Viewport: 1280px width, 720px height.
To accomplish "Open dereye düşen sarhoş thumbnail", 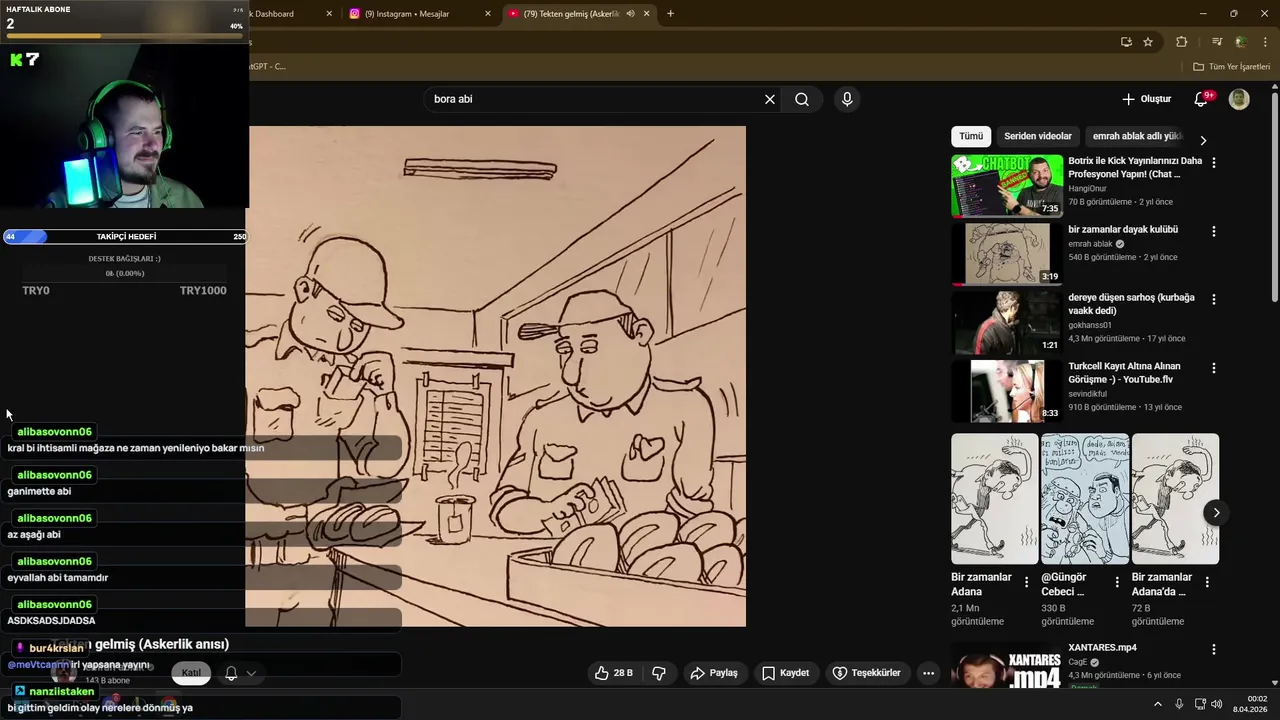I will click(x=1007, y=323).
